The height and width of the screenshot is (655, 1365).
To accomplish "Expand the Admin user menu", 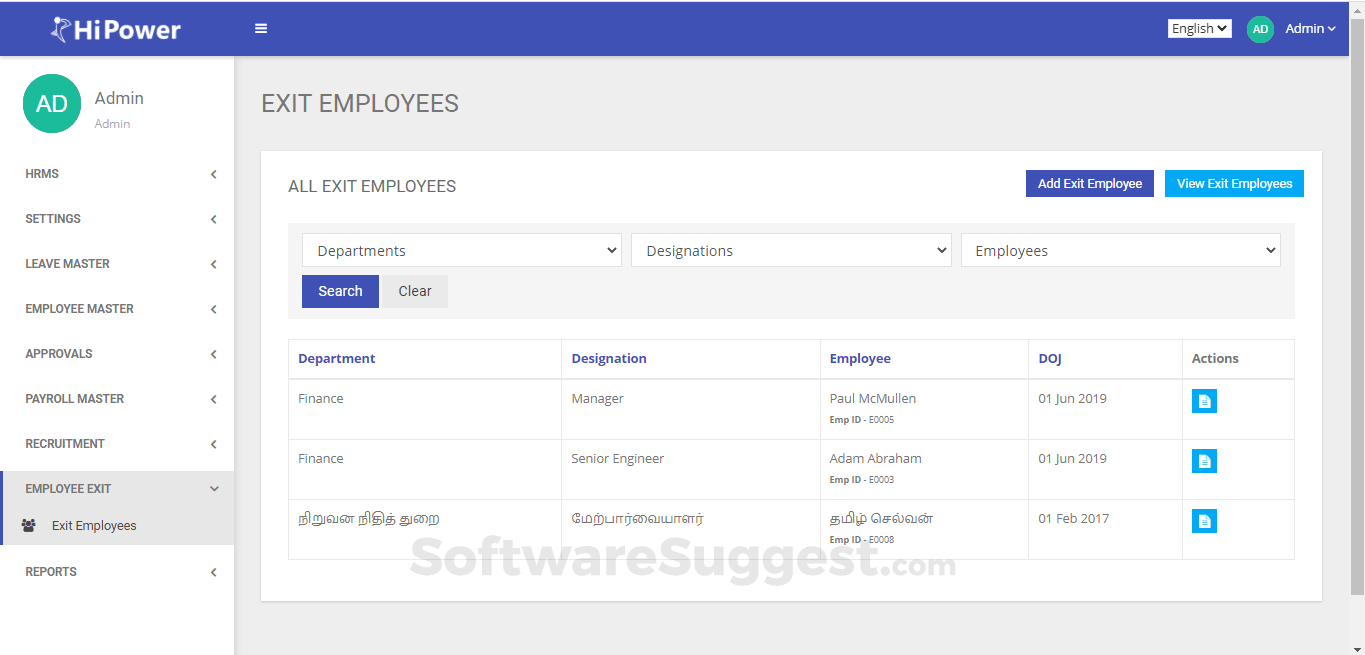I will [x=1310, y=29].
